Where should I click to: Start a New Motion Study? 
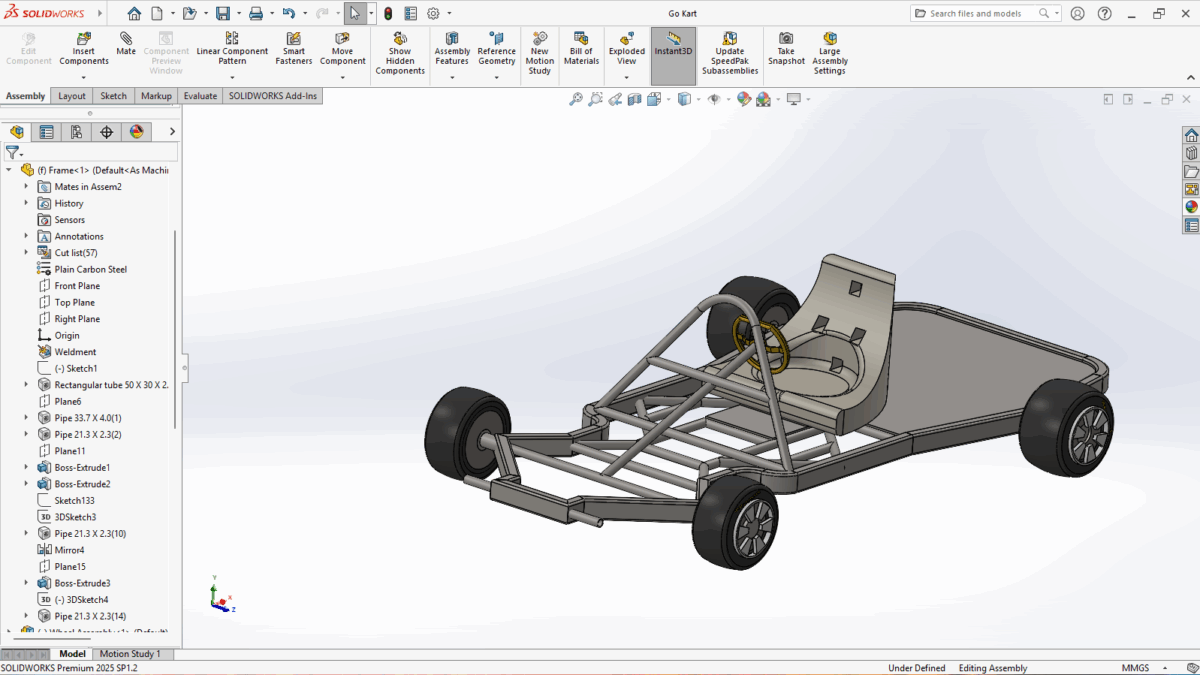tap(540, 40)
